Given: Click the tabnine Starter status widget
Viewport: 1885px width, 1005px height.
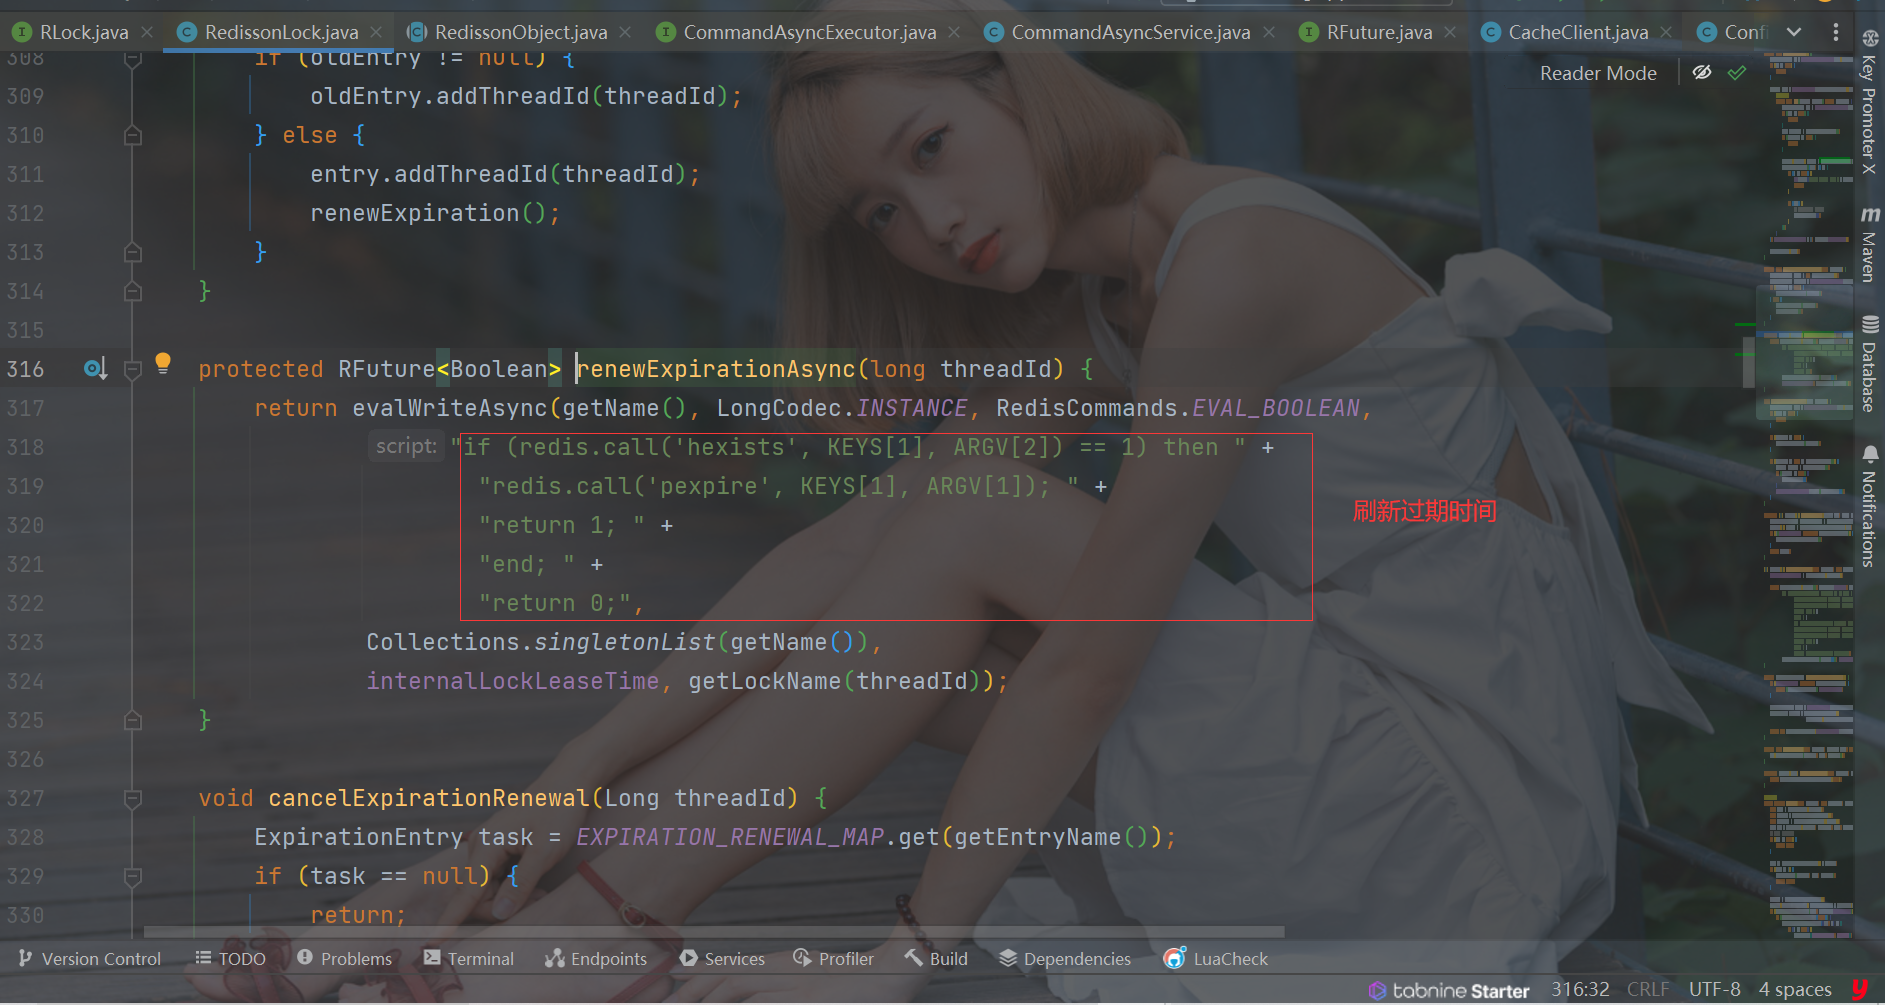Looking at the screenshot, I should [x=1449, y=990].
